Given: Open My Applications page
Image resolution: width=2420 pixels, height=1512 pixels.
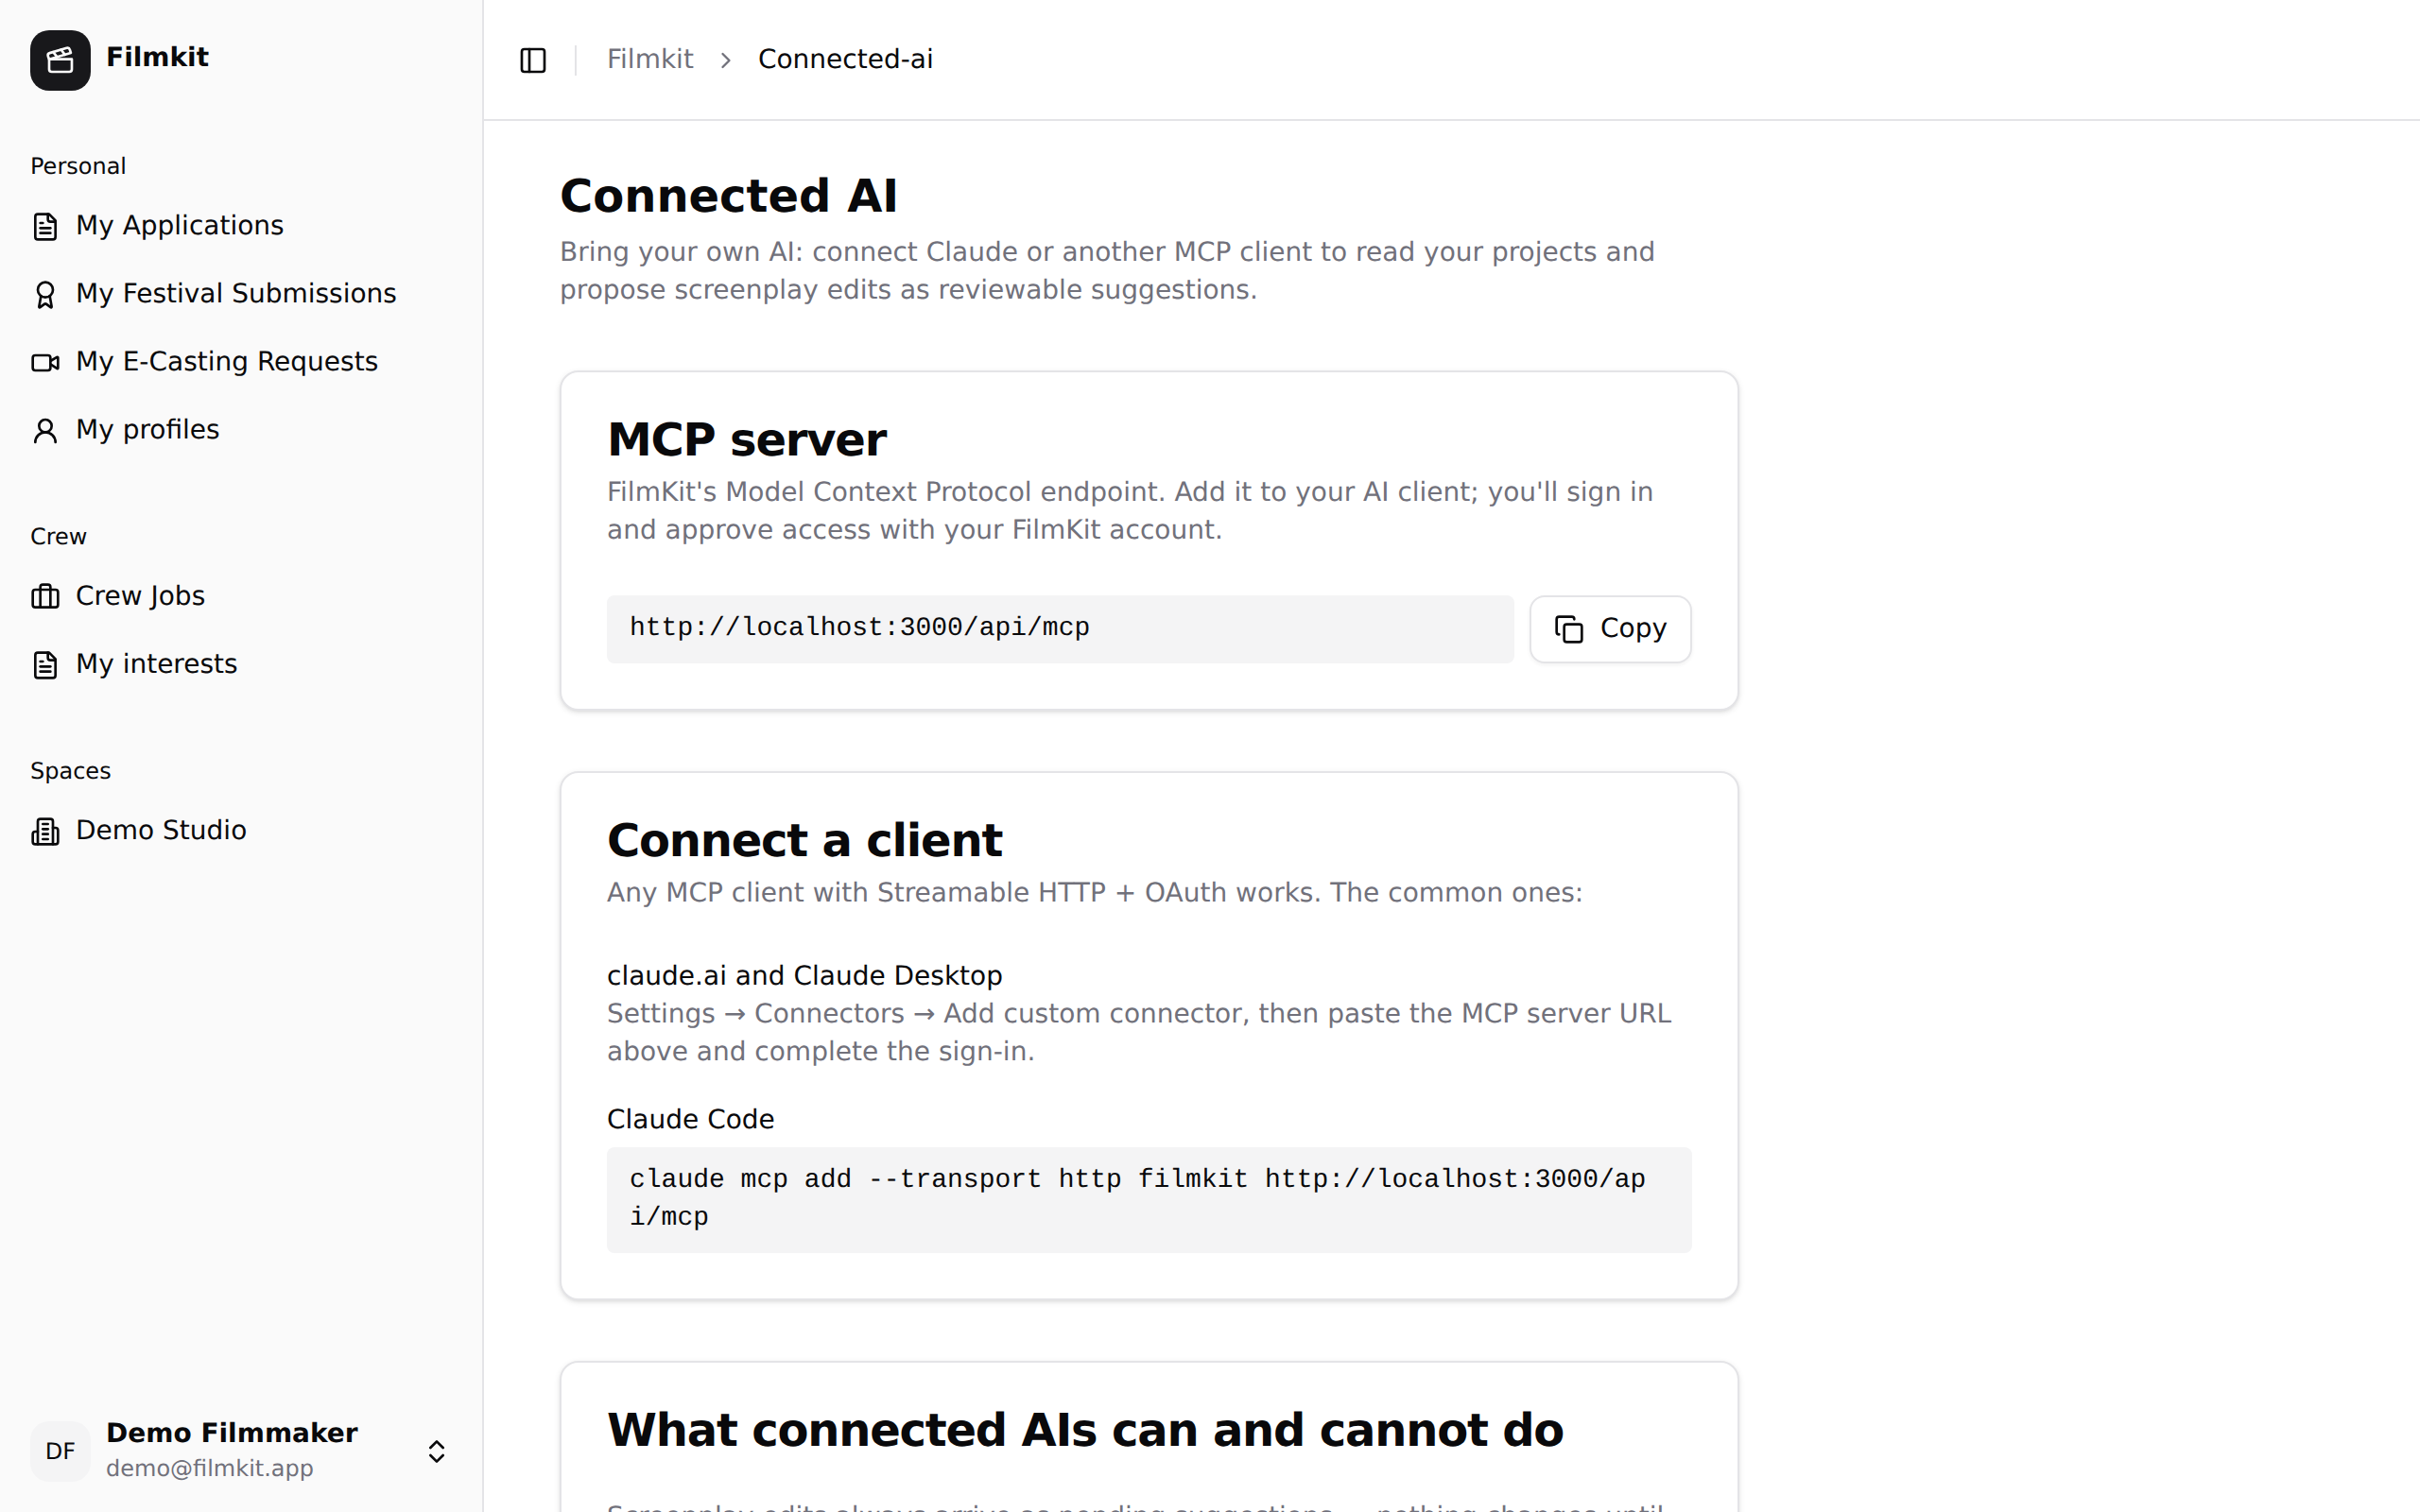Looking at the screenshot, I should tap(241, 226).
